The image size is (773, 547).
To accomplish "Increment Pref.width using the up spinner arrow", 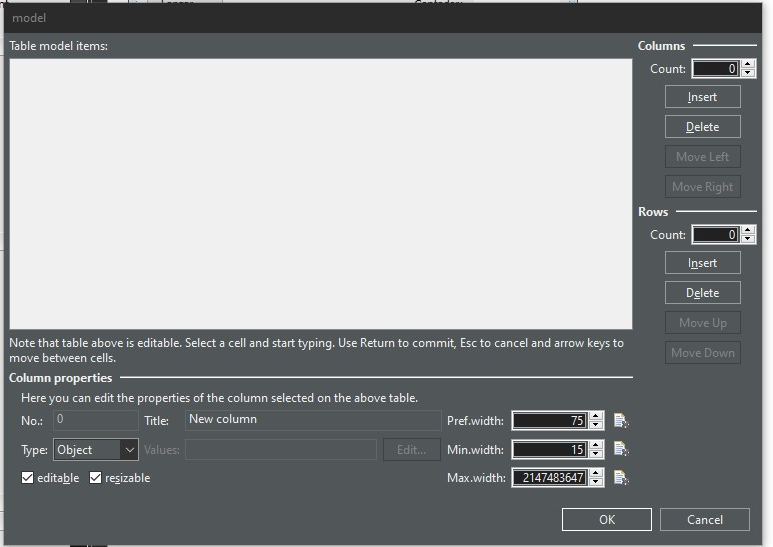I will [596, 416].
